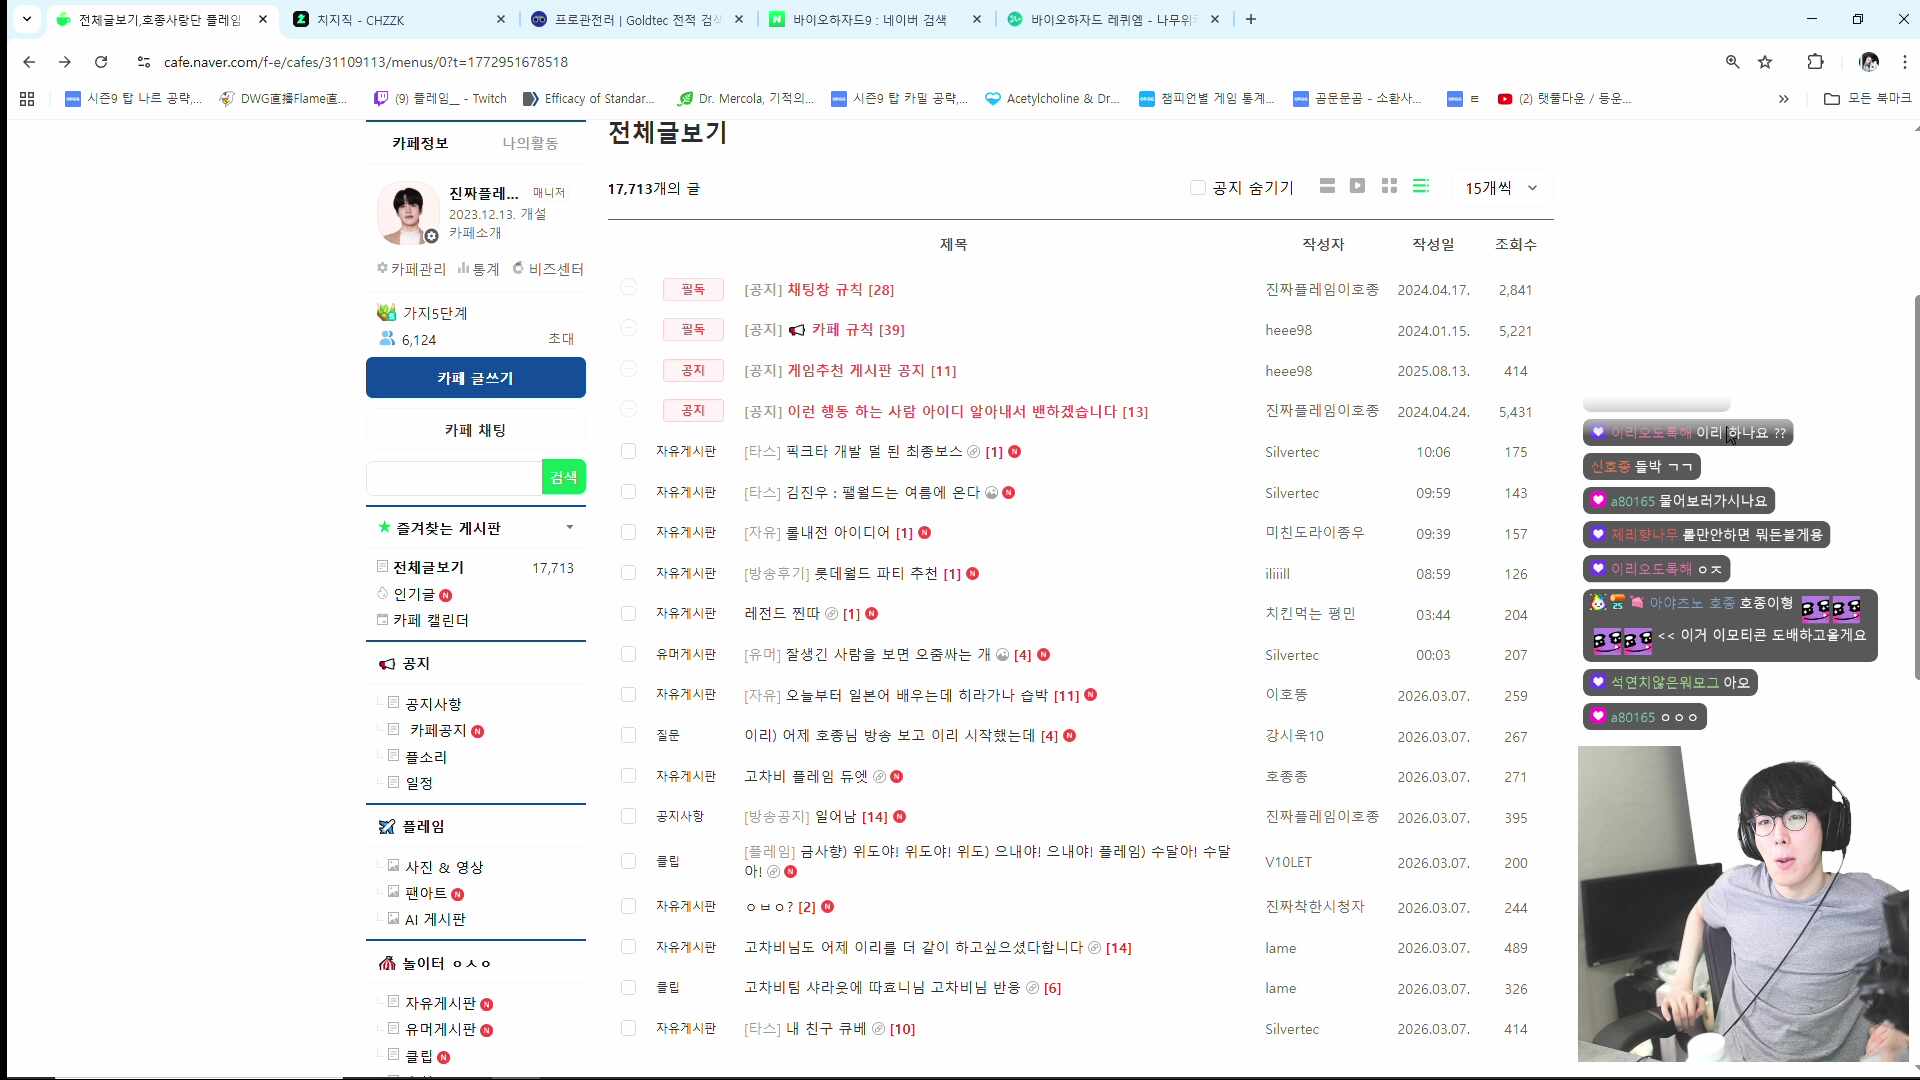Open cafe statistics via the 통계 icon
The width and height of the screenshot is (1920, 1080).
[479, 268]
